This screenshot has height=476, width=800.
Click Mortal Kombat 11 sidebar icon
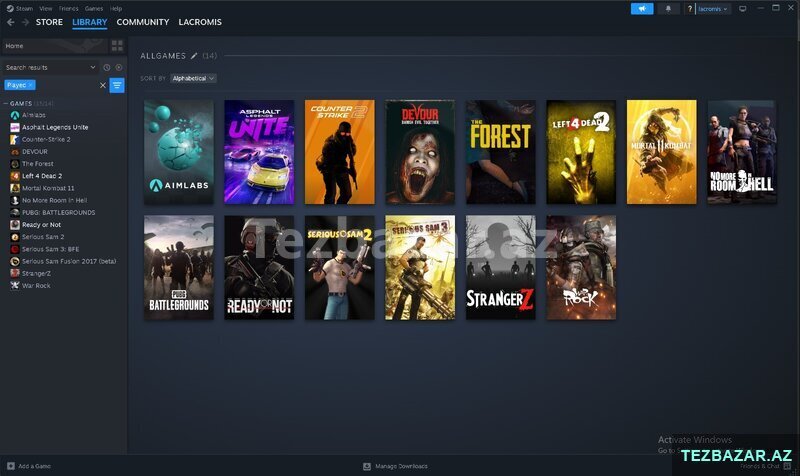click(15, 188)
